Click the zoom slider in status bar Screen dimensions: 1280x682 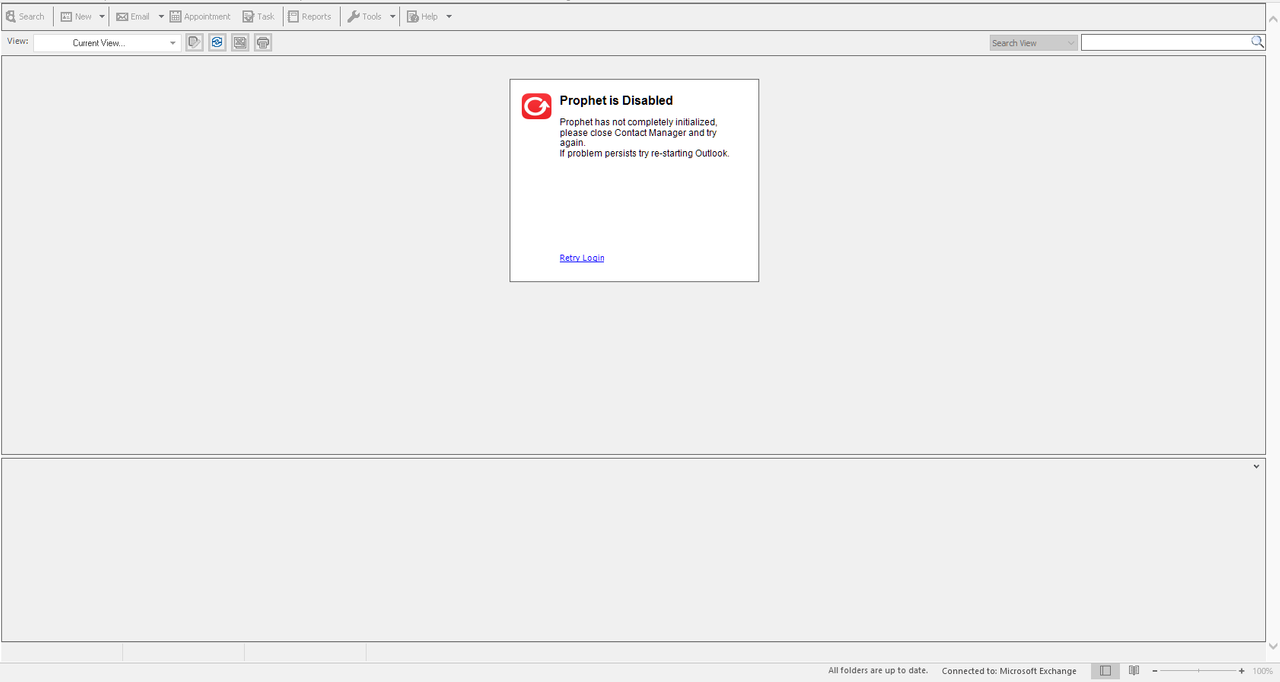point(1198,671)
